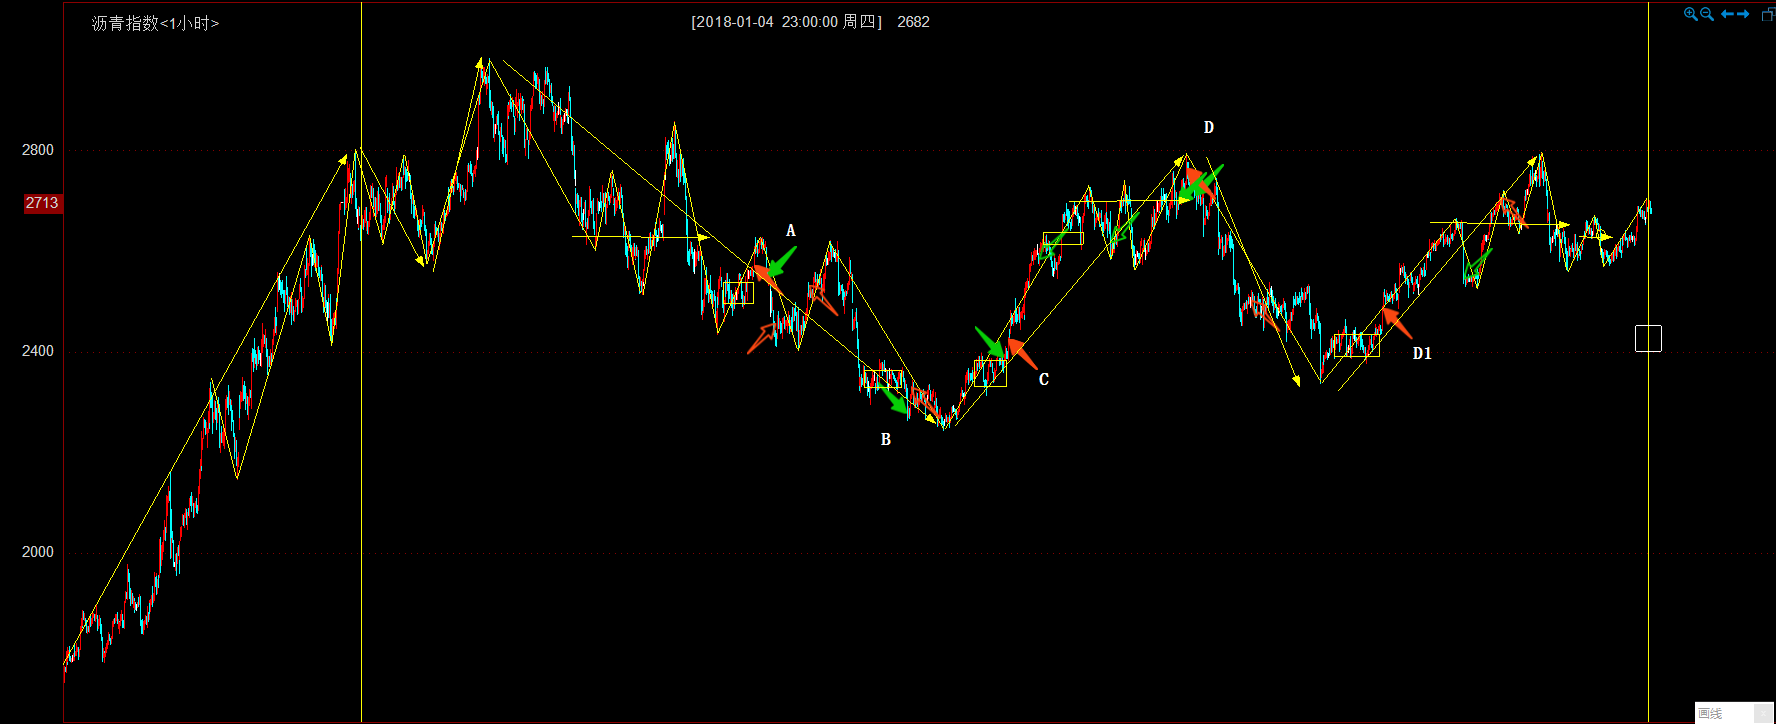
Task: Click the 2682 value in header
Action: pos(913,22)
